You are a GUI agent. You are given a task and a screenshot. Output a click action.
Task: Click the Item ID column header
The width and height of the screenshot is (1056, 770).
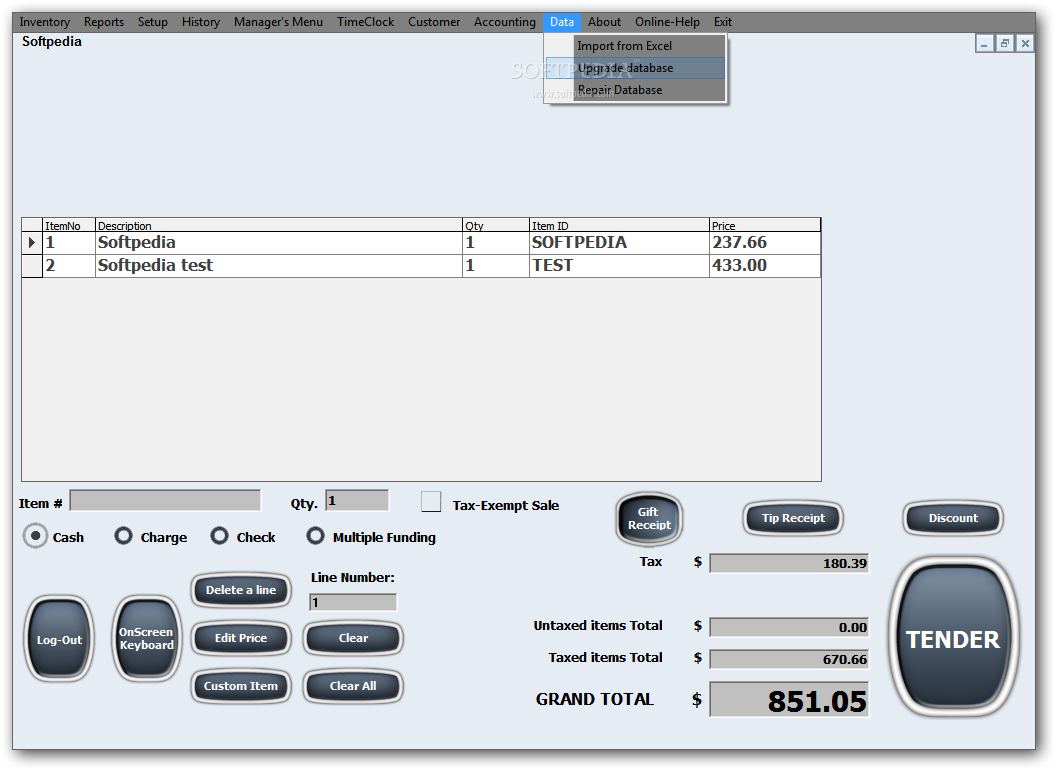point(619,225)
